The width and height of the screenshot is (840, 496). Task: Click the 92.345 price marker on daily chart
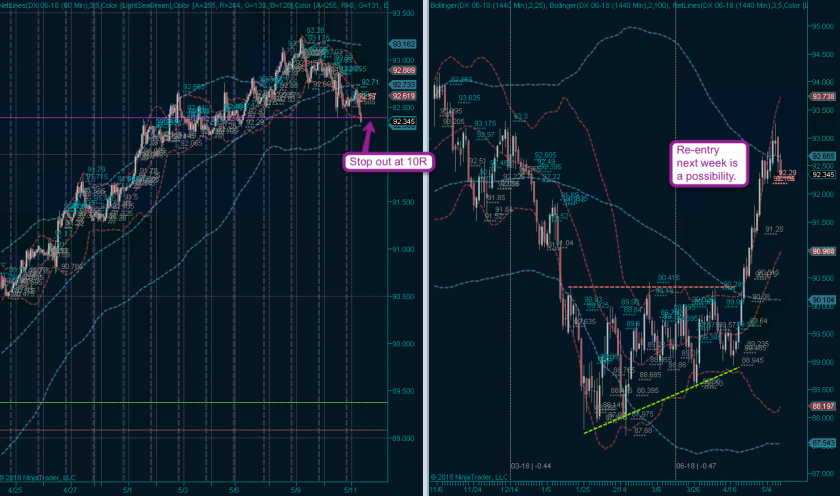(822, 175)
